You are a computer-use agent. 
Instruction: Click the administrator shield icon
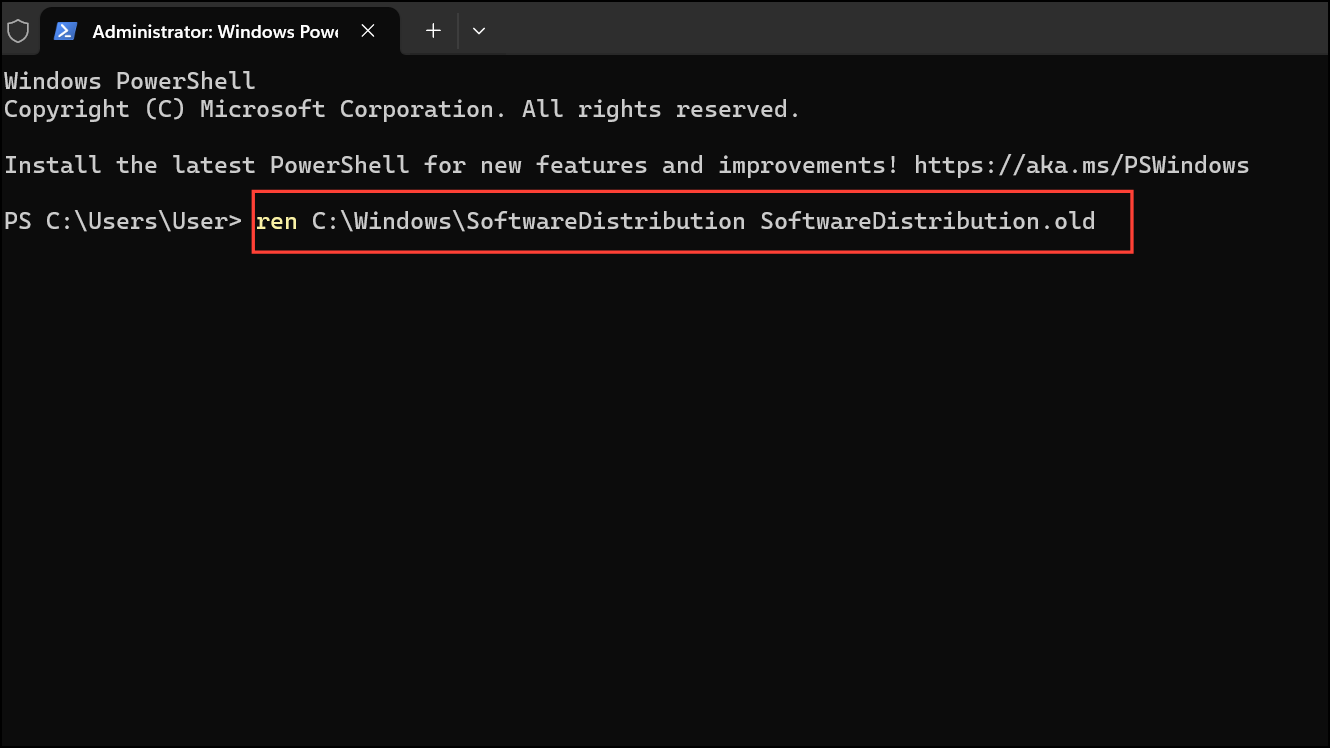click(x=18, y=31)
